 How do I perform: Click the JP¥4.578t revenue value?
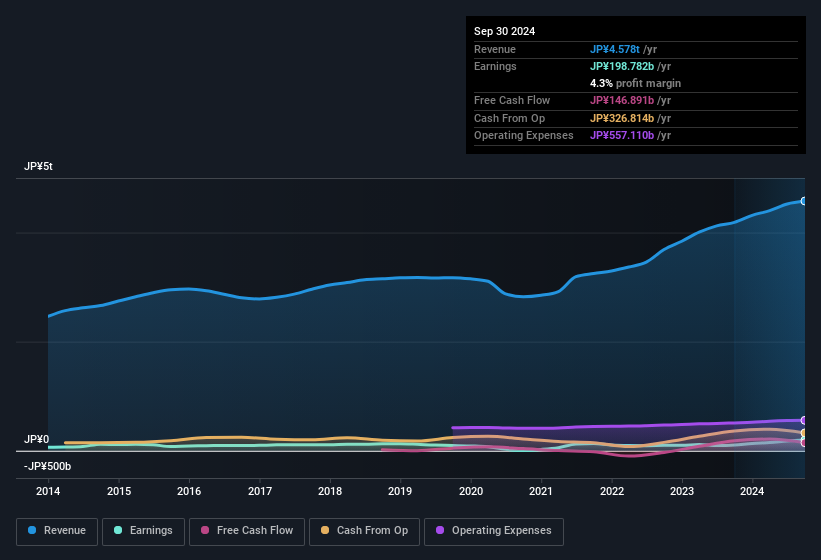point(615,49)
